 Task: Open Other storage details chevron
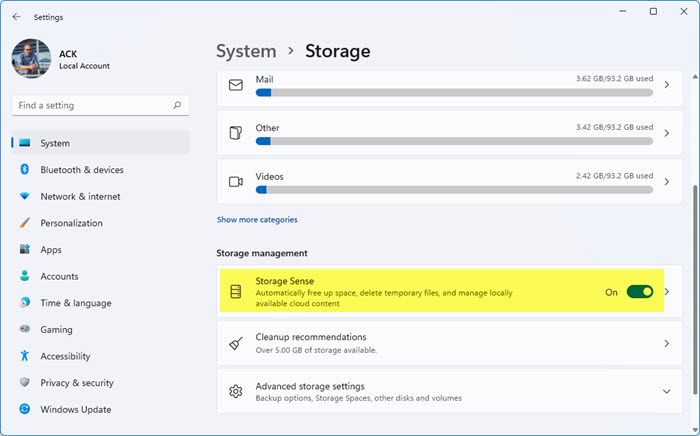coord(667,133)
